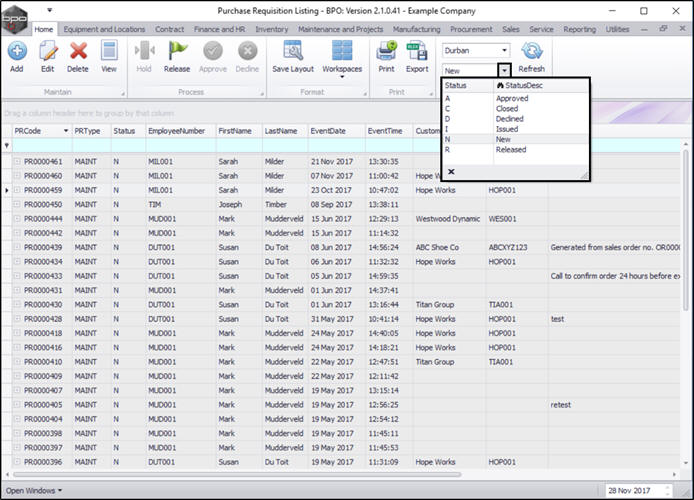The height and width of the screenshot is (500, 694).
Task: Expand the PR0000439 row details
Action: [x=17, y=247]
